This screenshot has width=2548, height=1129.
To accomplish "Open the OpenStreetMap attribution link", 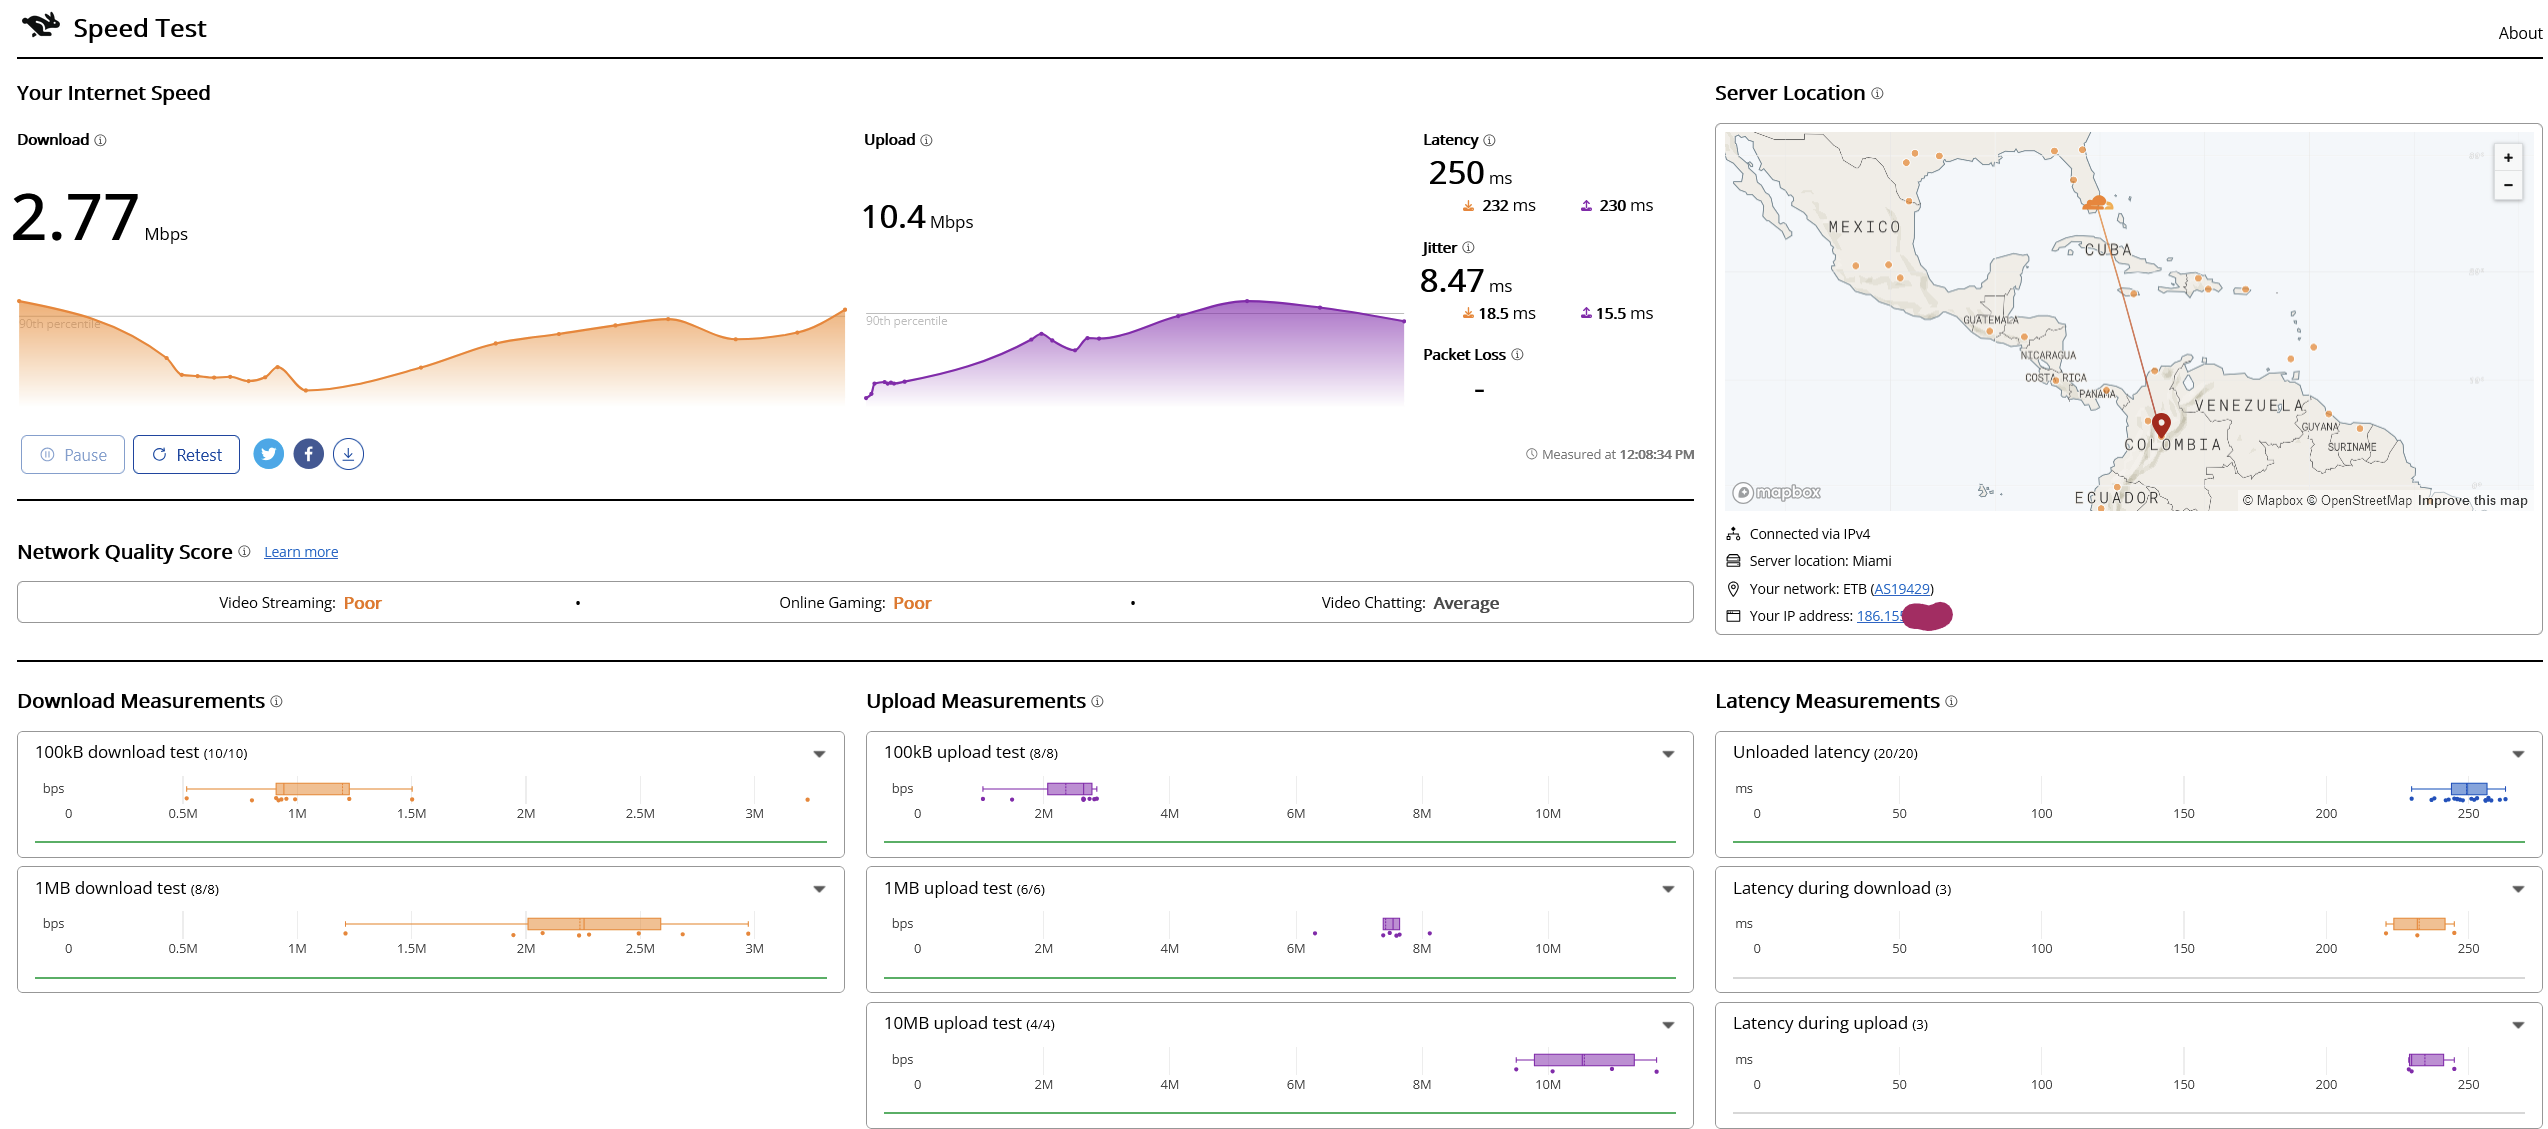I will point(2359,500).
